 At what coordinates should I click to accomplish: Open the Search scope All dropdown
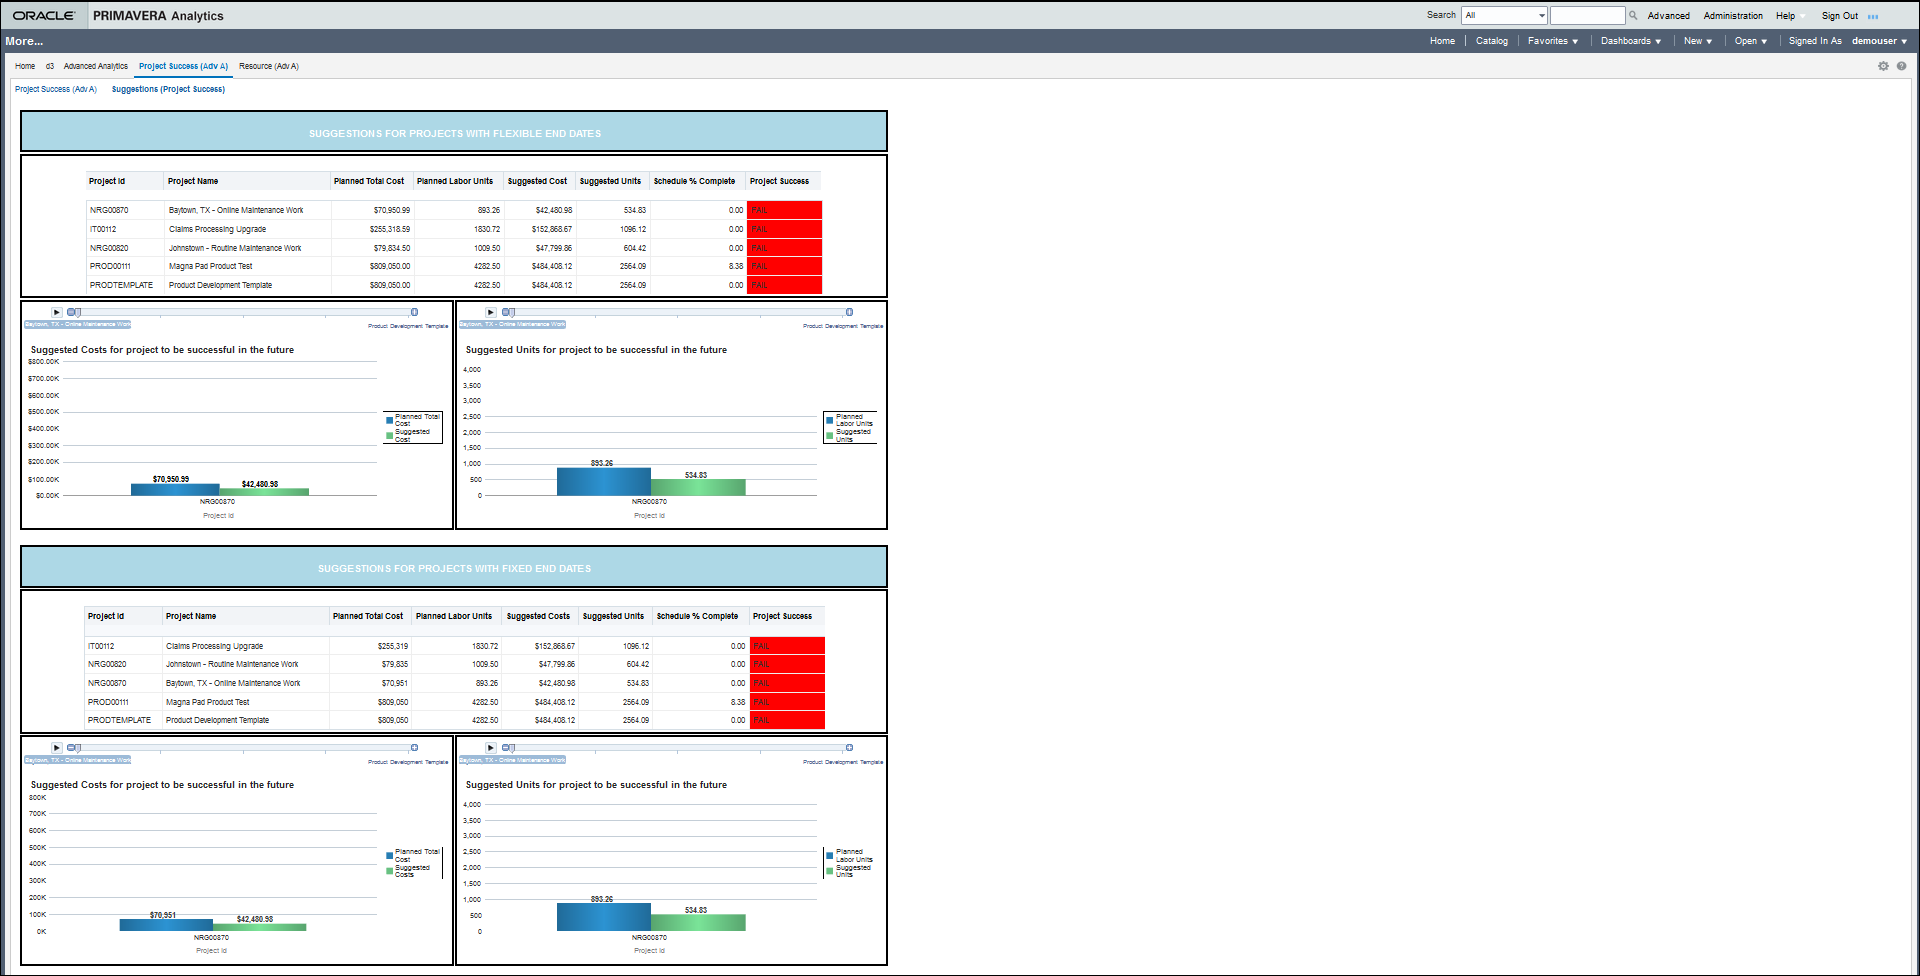tap(1503, 15)
